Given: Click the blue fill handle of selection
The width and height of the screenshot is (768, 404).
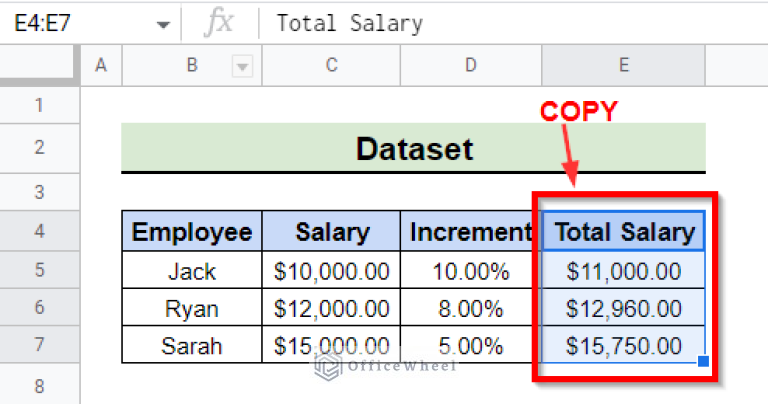Looking at the screenshot, I should (703, 361).
